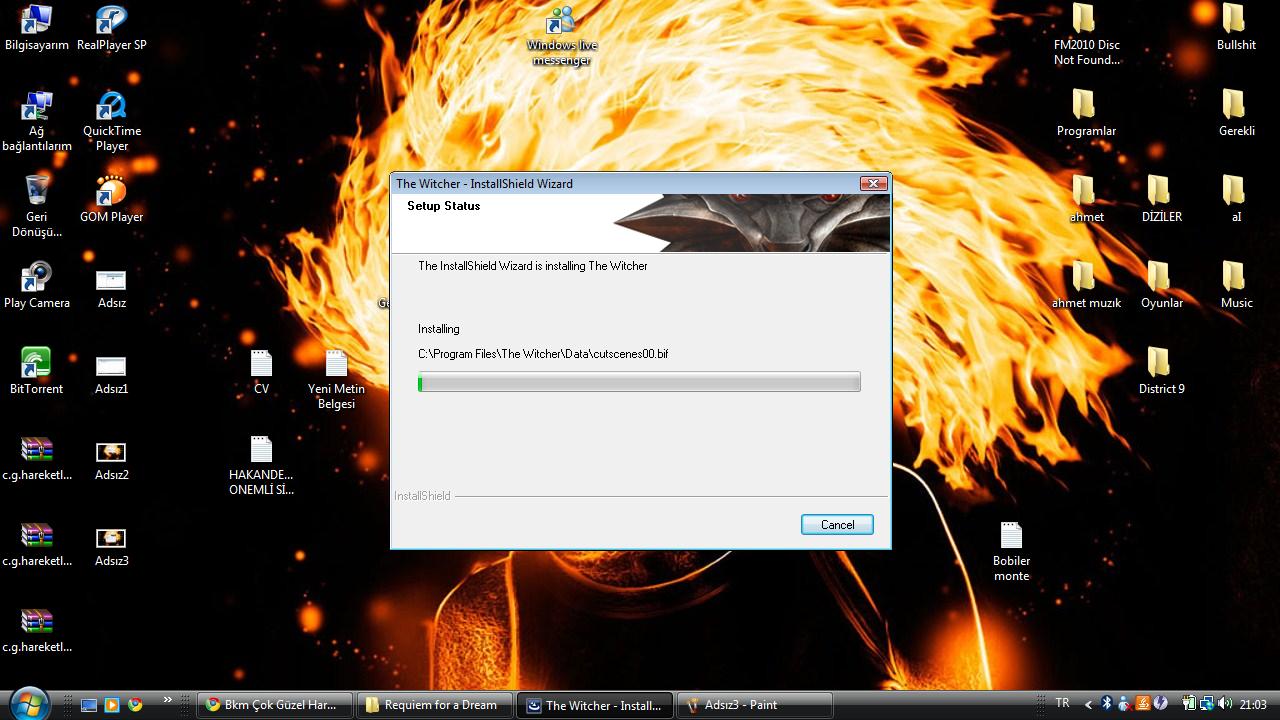Viewport: 1280px width, 720px height.
Task: Switch to Adsız3 - Paint window
Action: (755, 705)
